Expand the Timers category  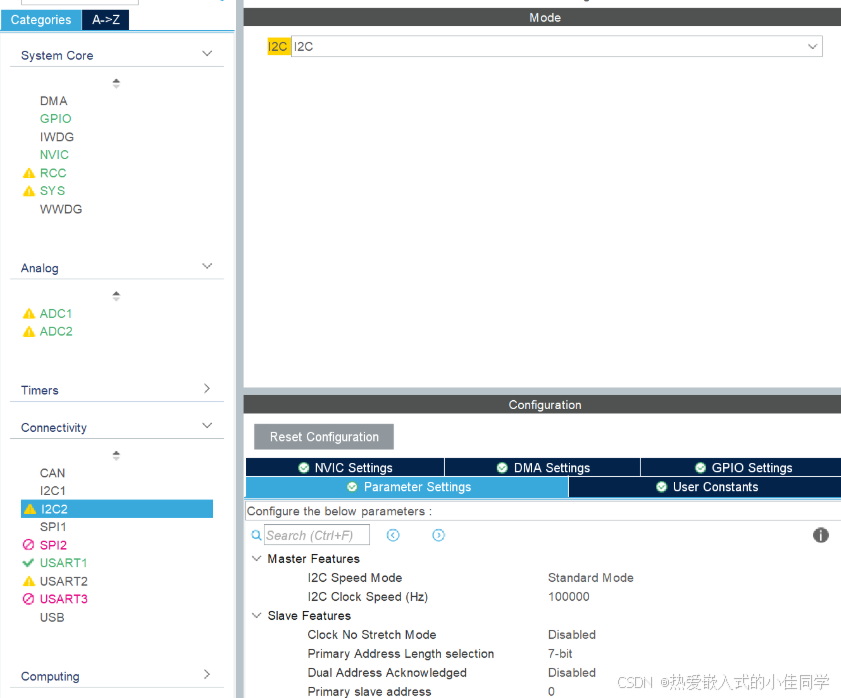click(207, 388)
